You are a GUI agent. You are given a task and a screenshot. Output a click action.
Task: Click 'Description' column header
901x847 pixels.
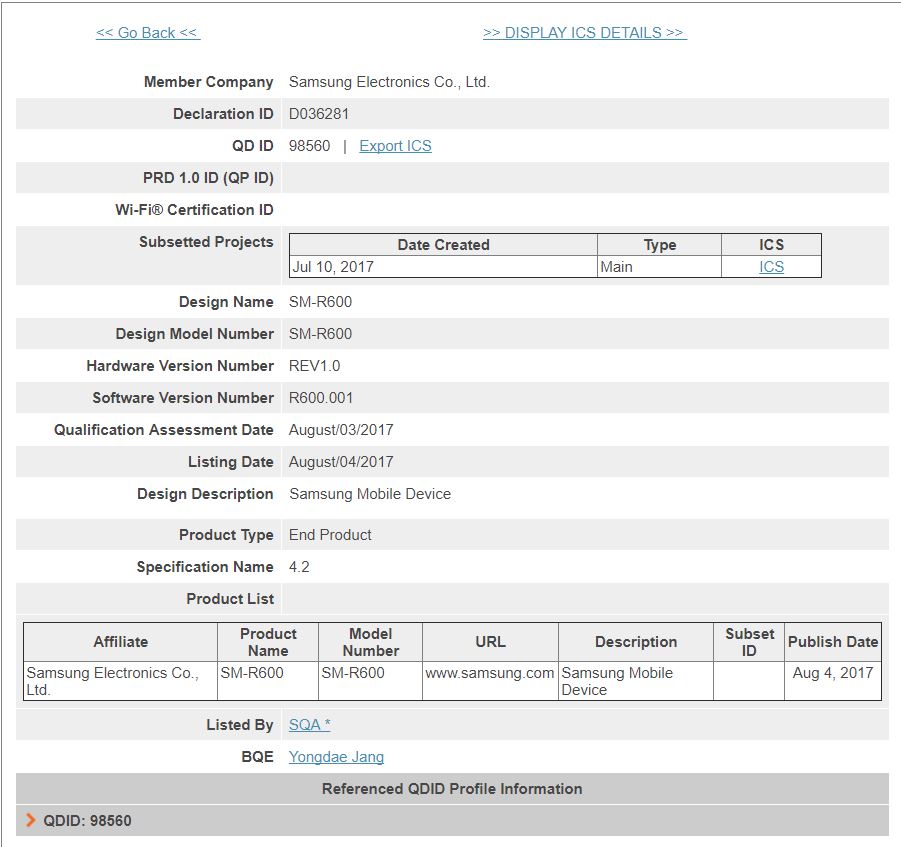(636, 642)
